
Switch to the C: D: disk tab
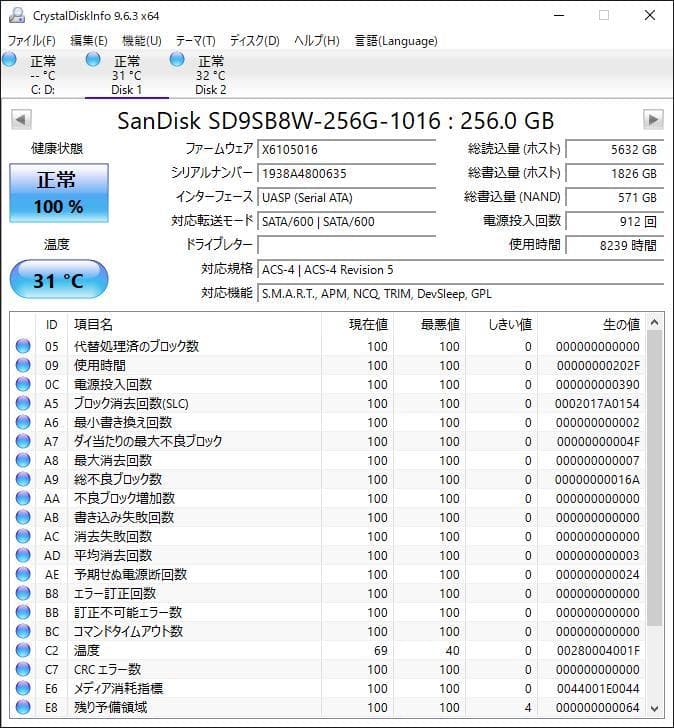tap(43, 74)
